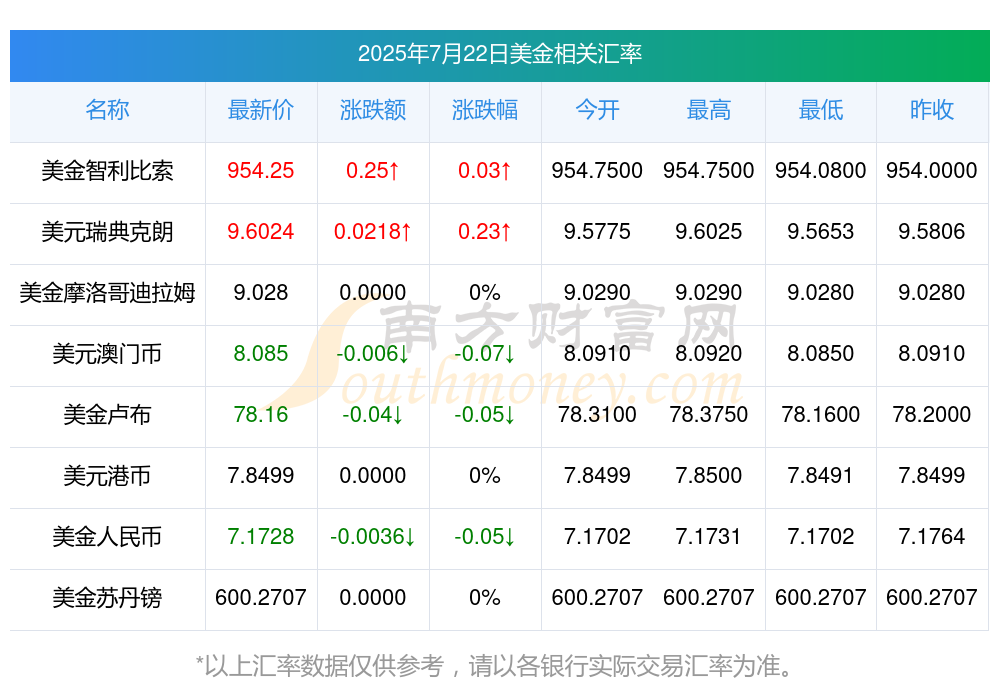Click the change percent -0.07↓
Viewport: 1000px width, 698px height.
(485, 353)
